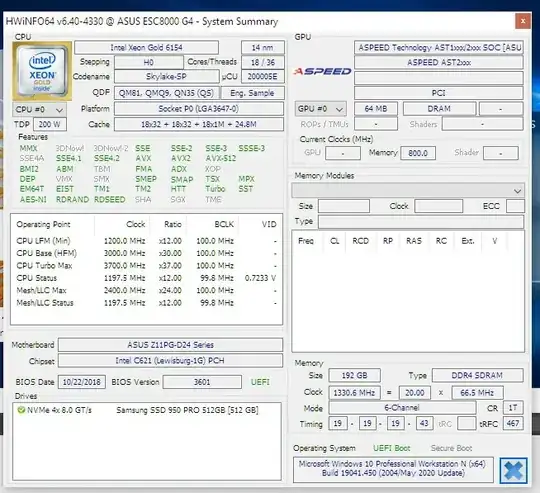Click the Intel Xeon Gold CPU logo
540x493 pixels.
pos(42,71)
